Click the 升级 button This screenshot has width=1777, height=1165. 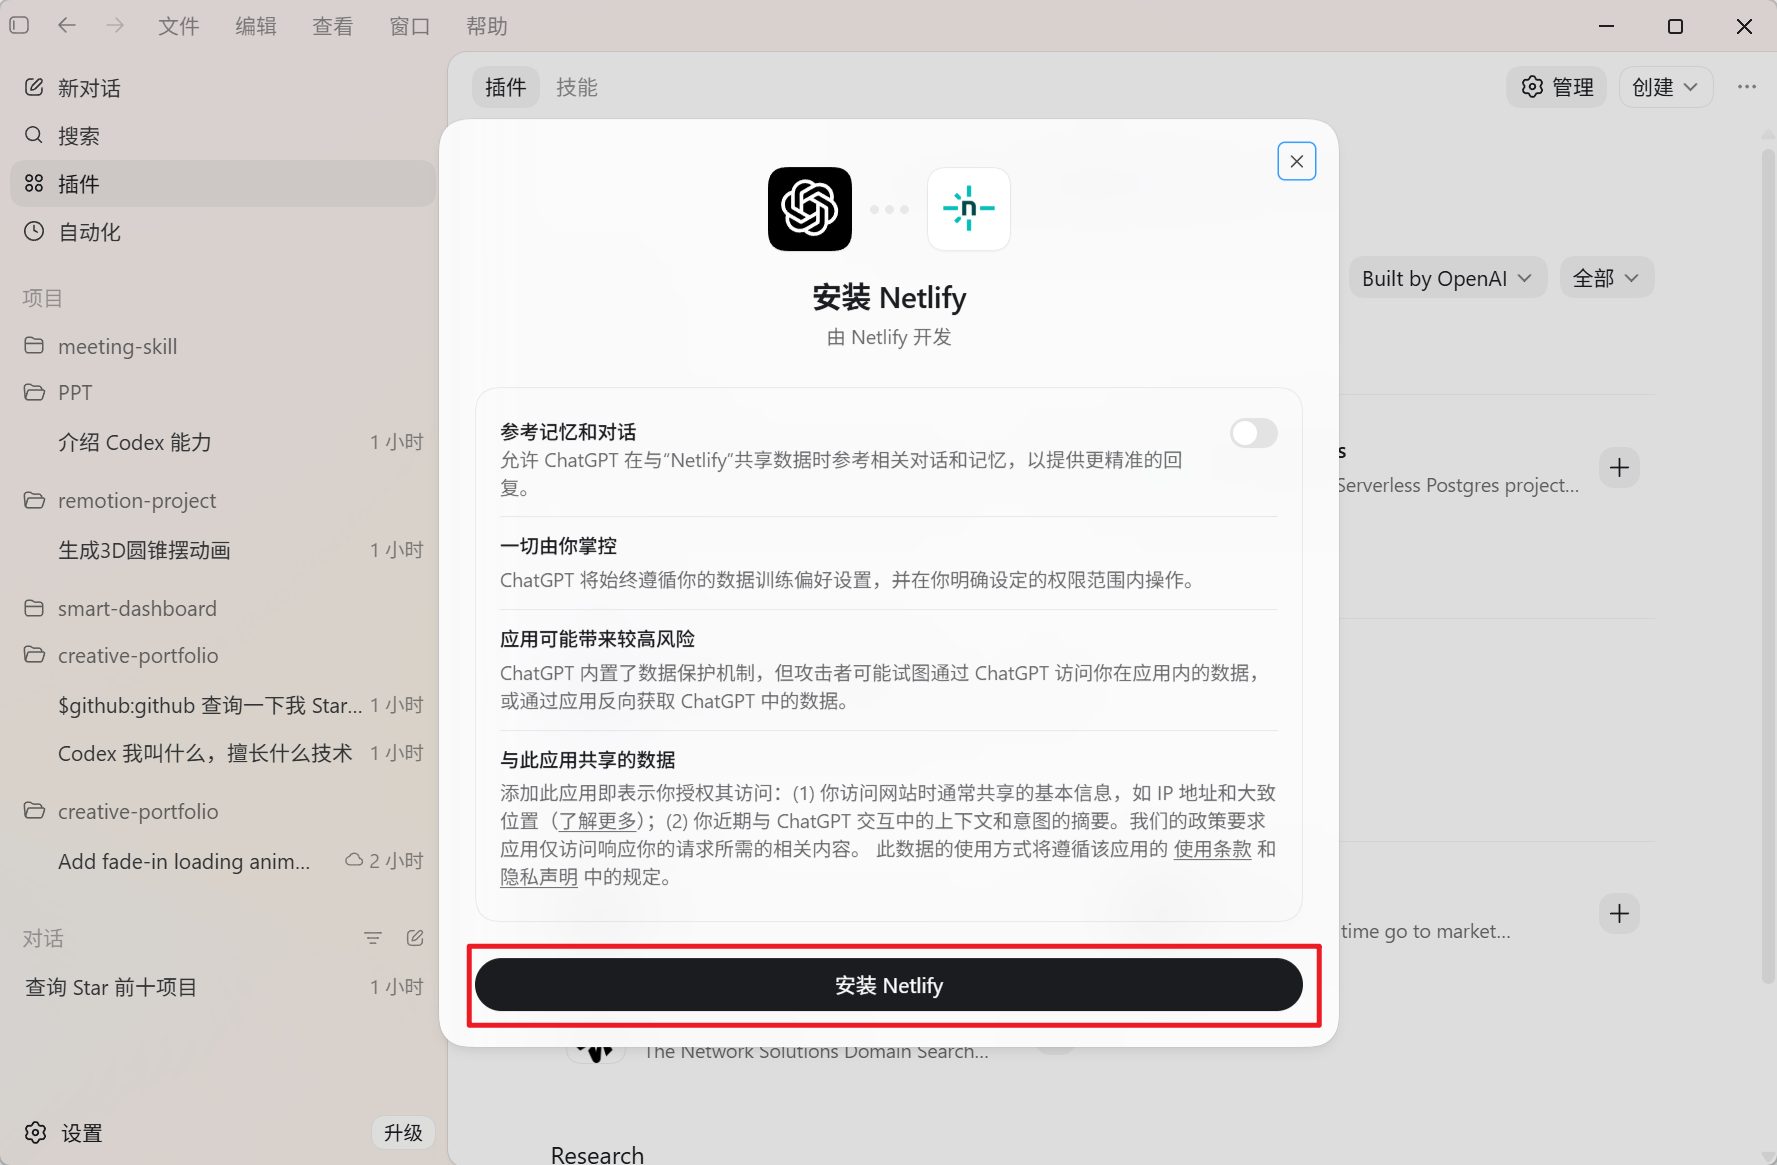pyautogui.click(x=403, y=1132)
